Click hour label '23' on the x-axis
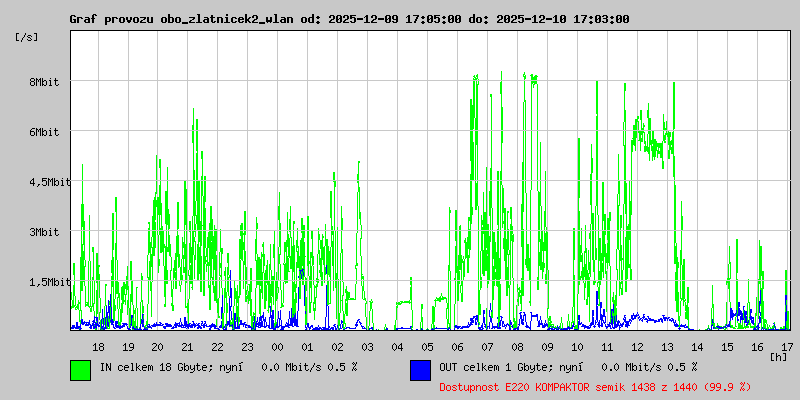 tap(247, 347)
